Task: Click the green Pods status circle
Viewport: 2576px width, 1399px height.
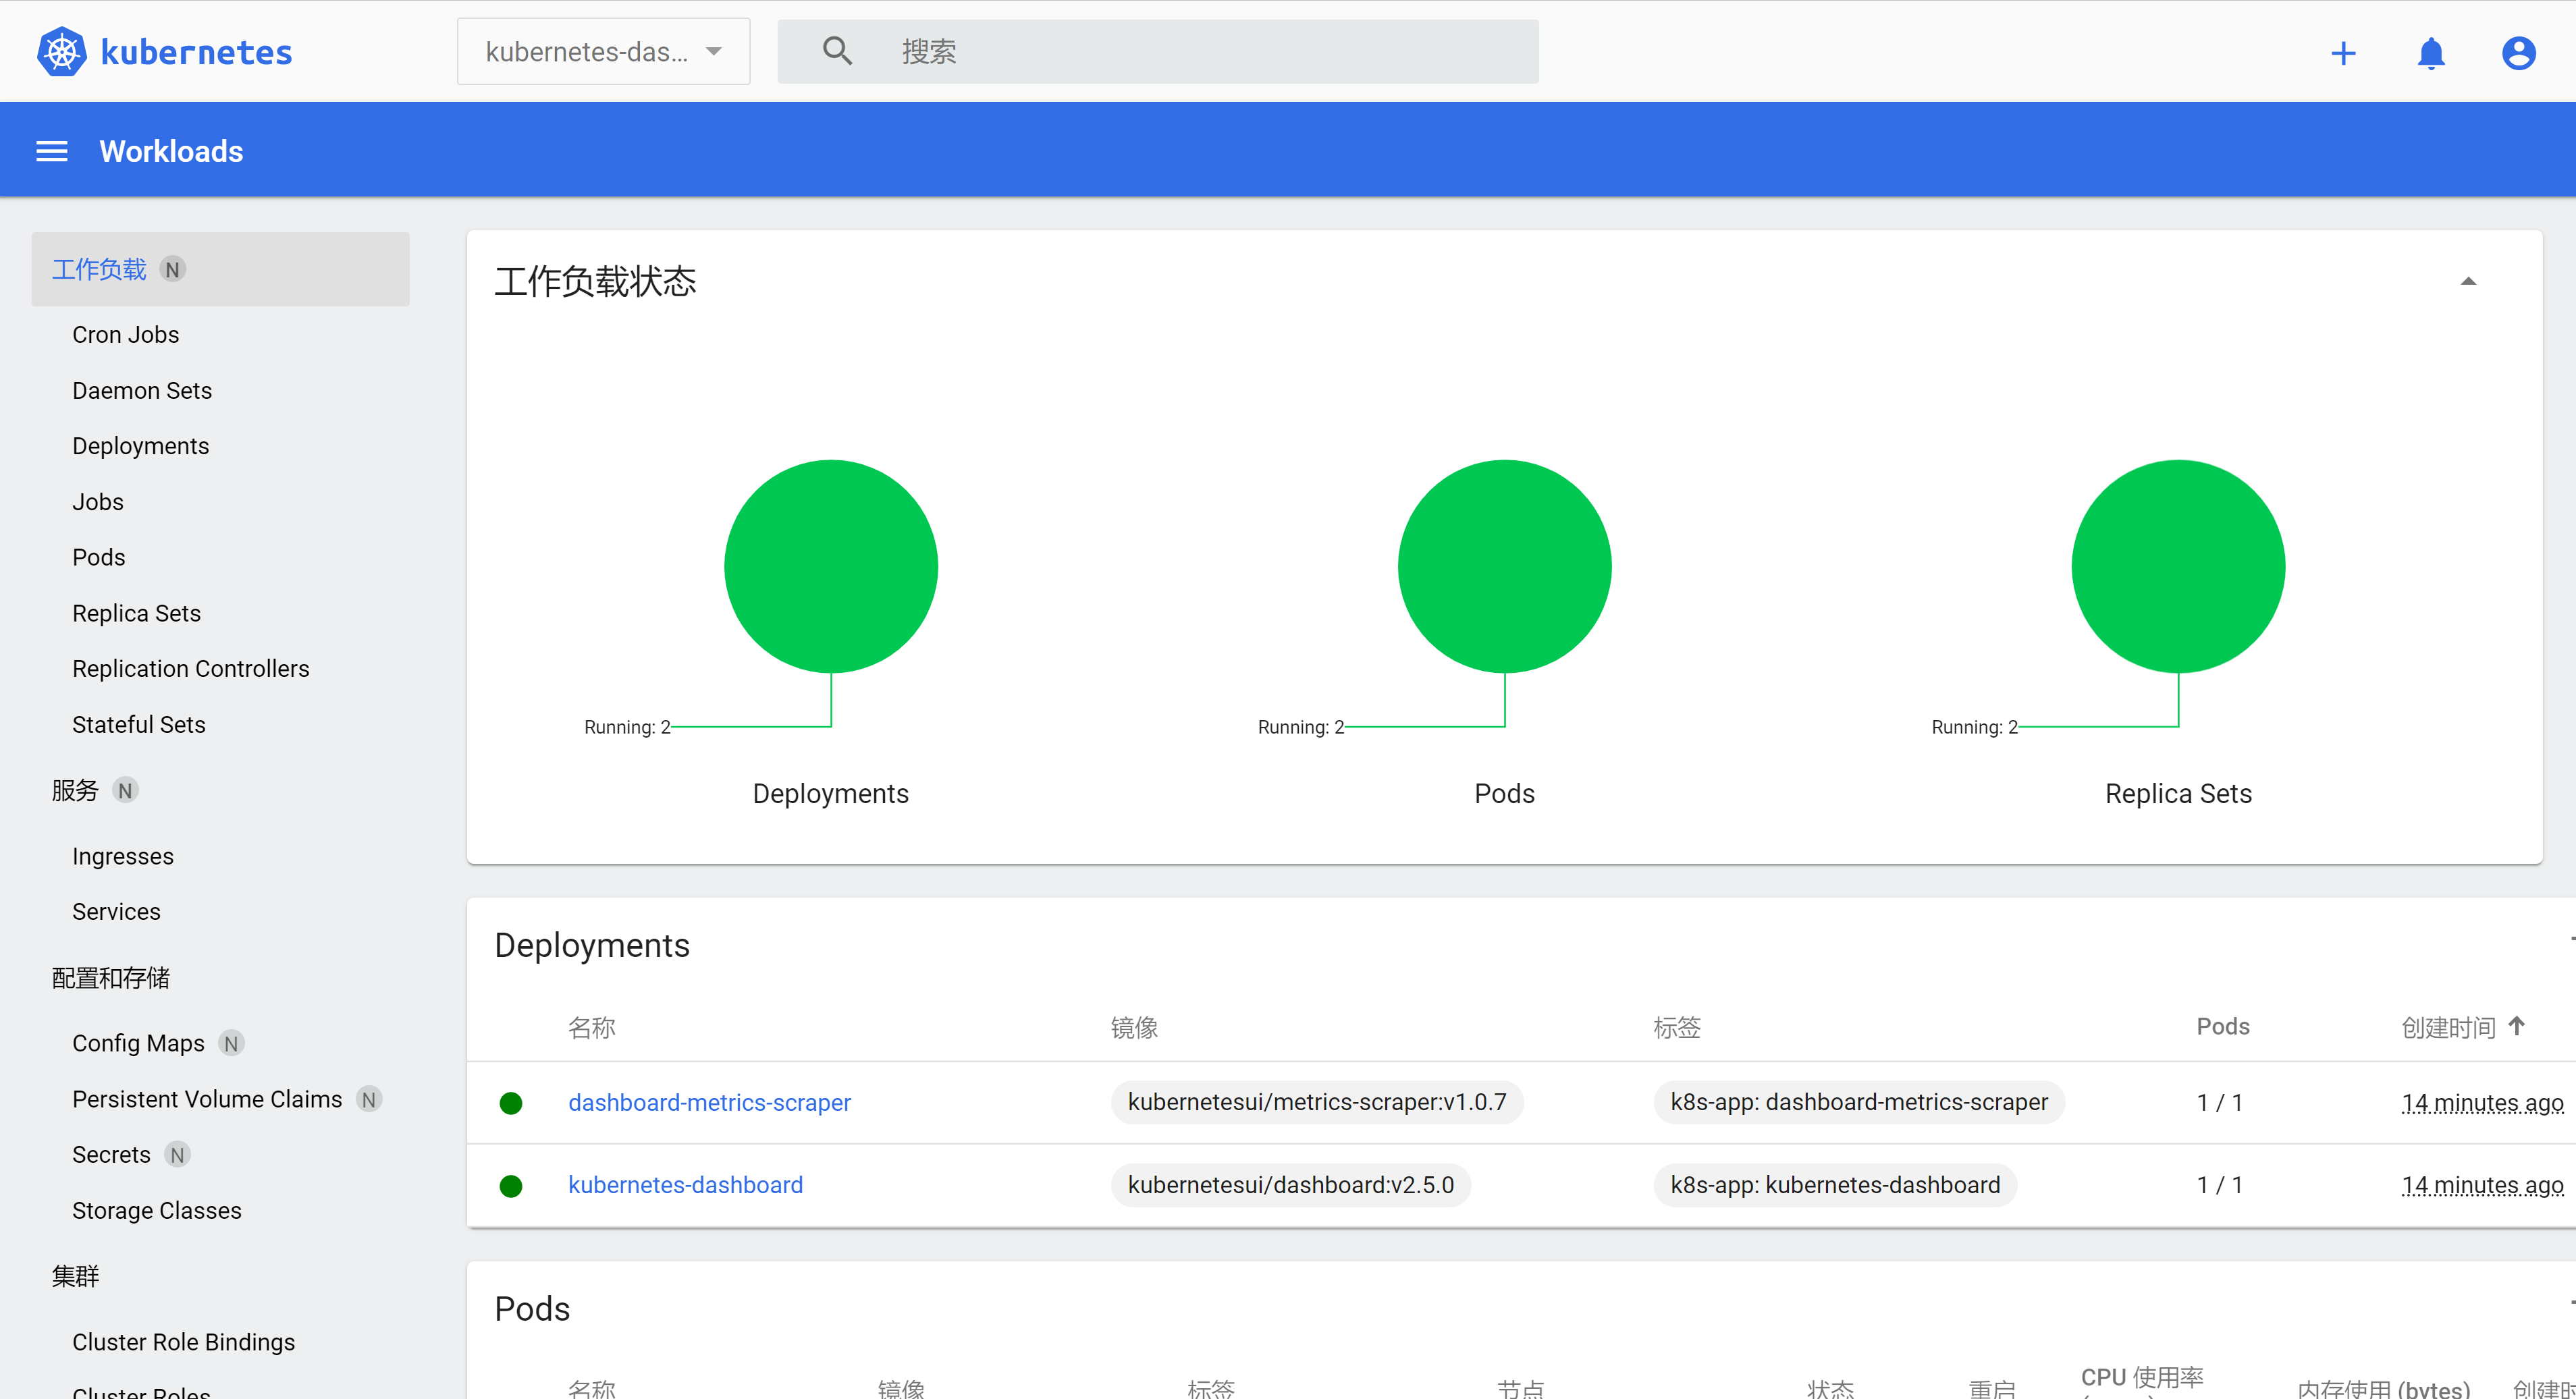Action: [x=1504, y=566]
